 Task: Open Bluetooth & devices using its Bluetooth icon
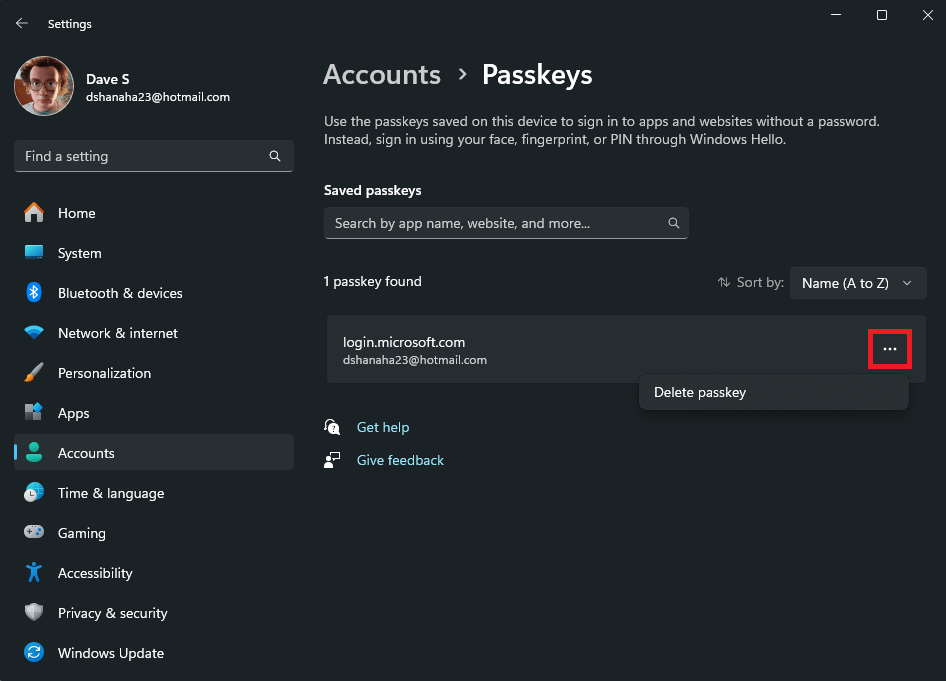coord(34,293)
